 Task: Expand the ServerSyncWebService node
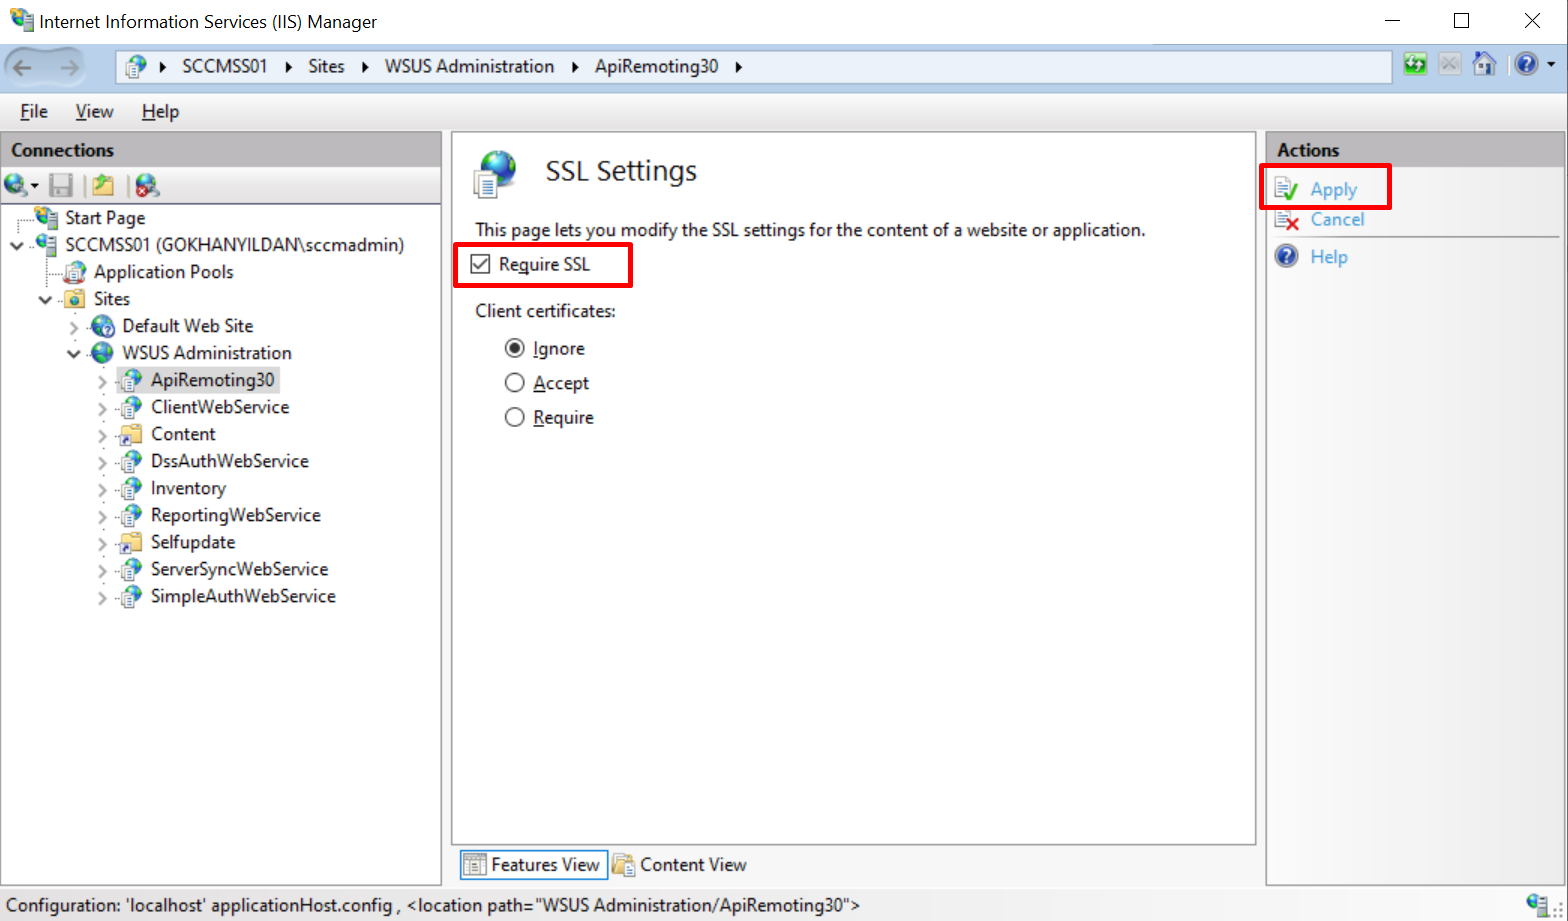(x=103, y=570)
